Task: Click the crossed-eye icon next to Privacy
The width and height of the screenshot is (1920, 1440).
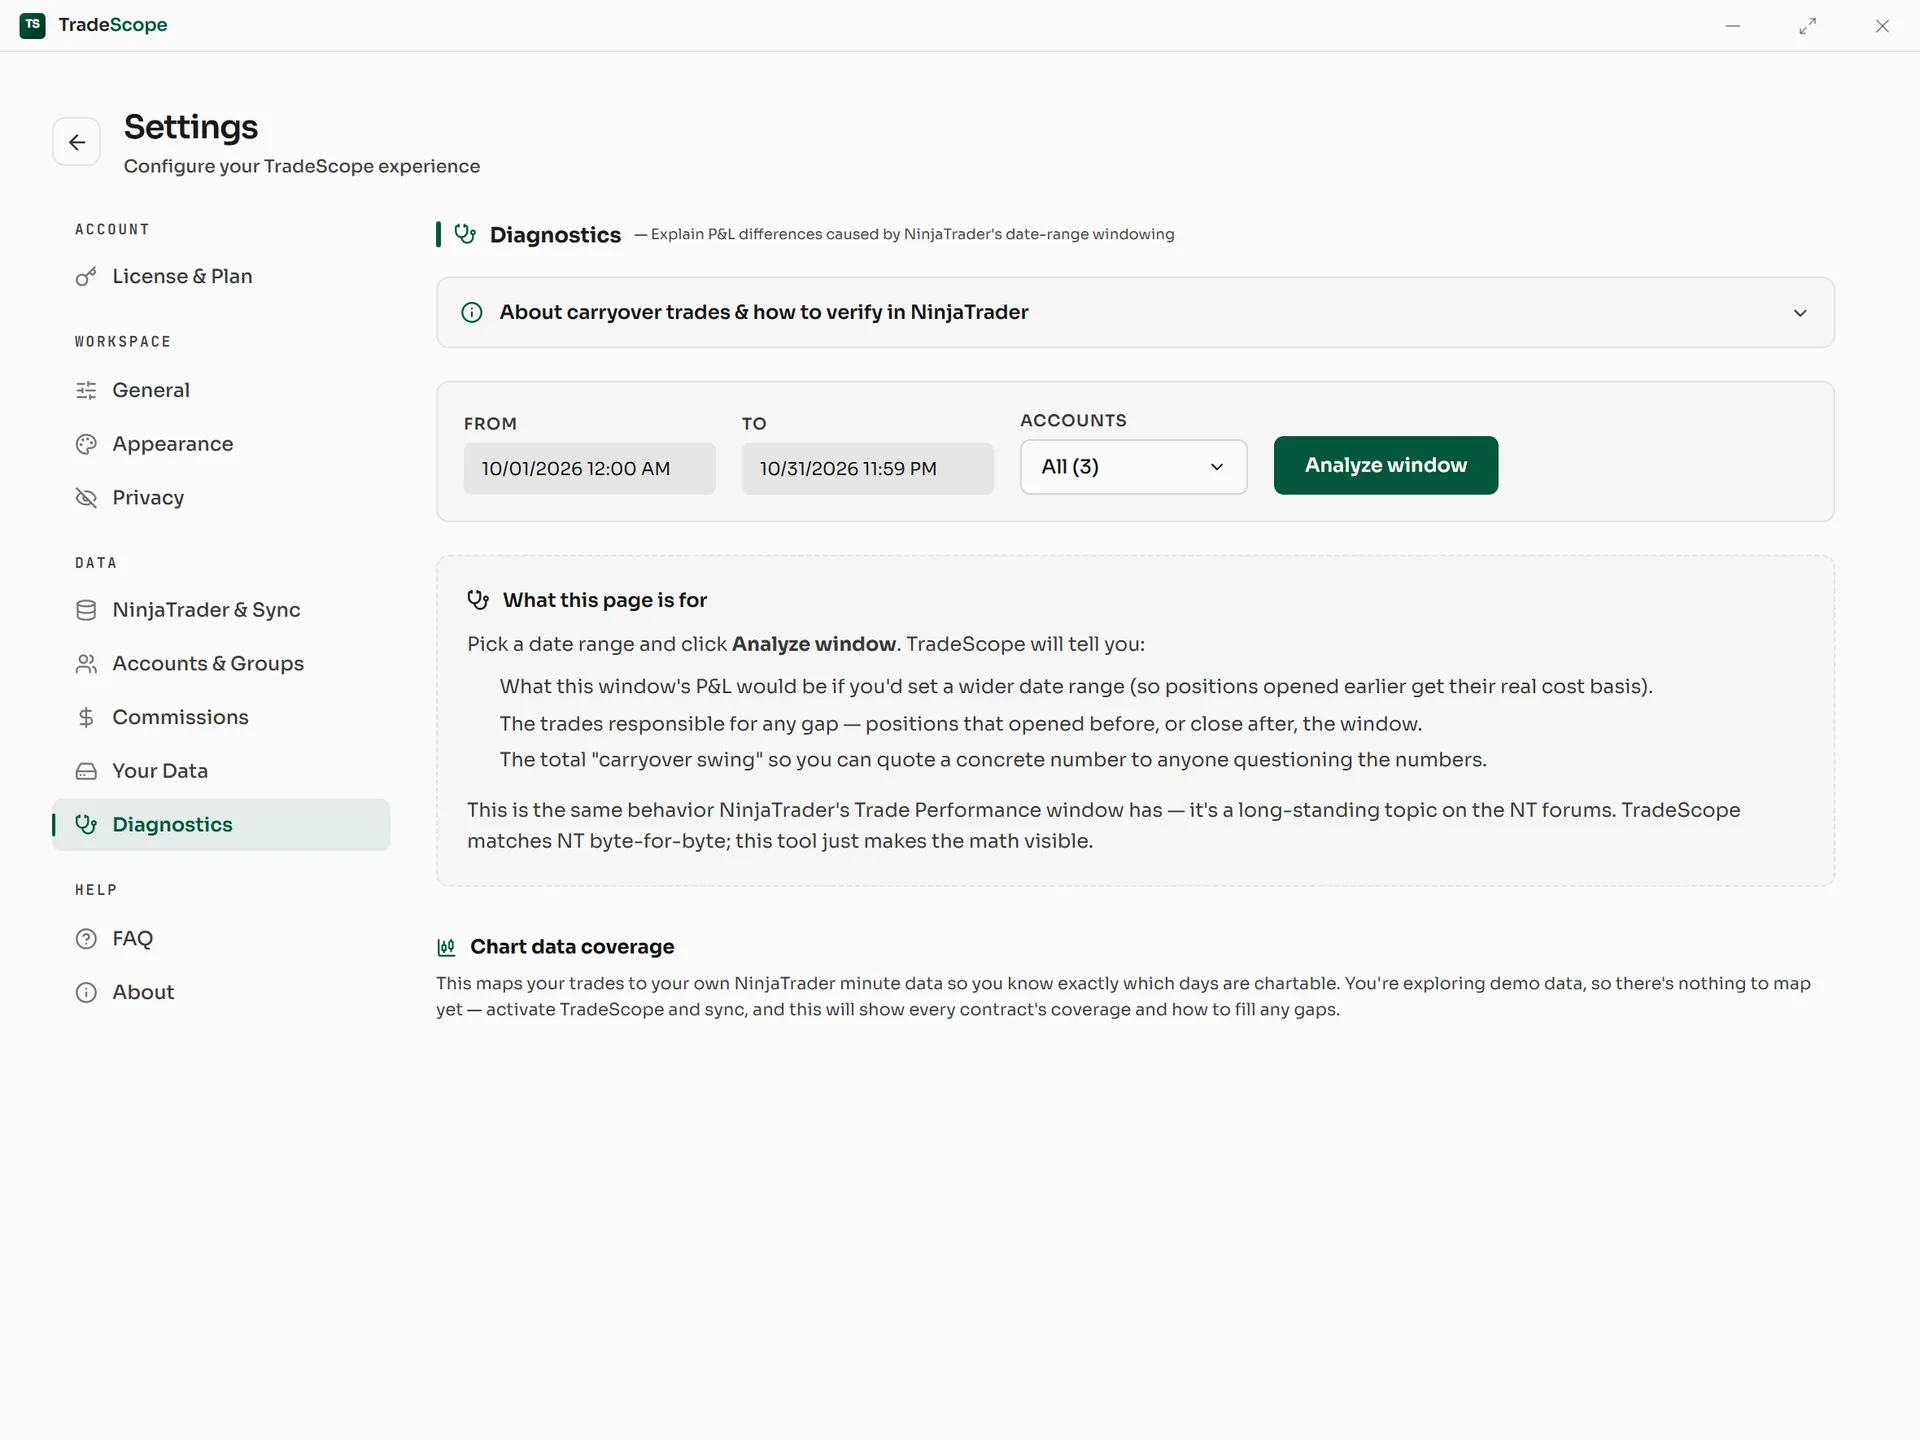Action: [86, 497]
